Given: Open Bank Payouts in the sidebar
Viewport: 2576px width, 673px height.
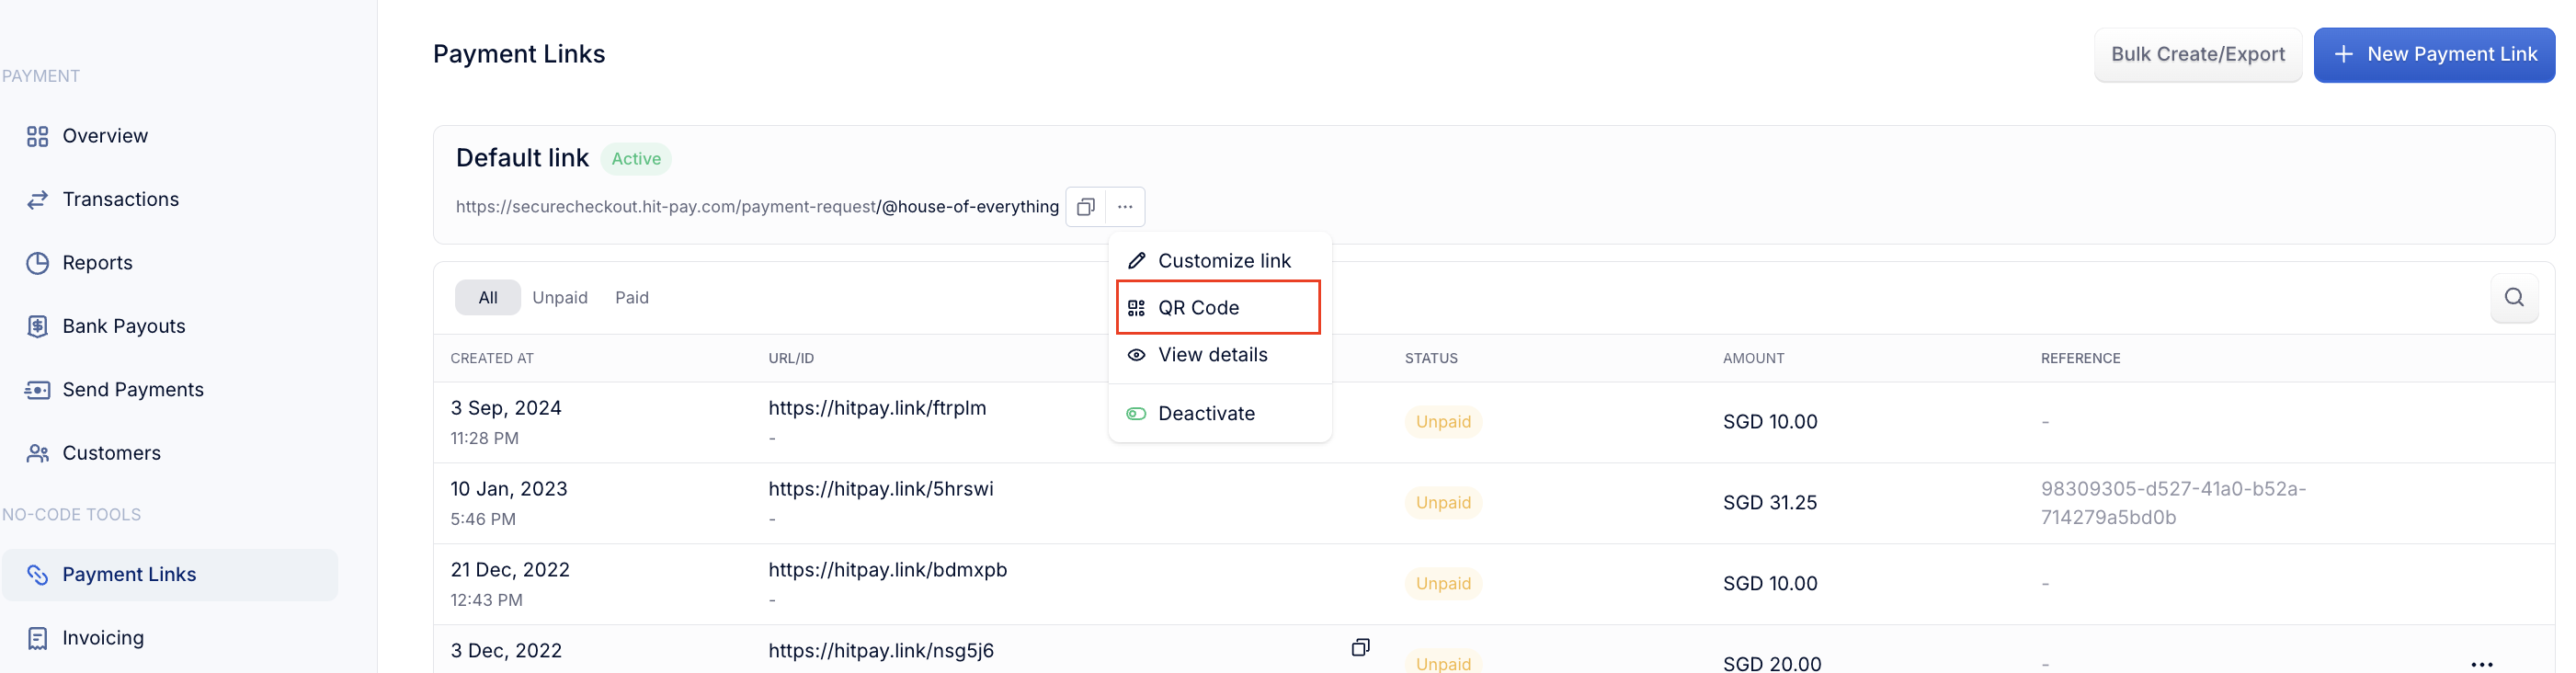Looking at the screenshot, I should [x=123, y=327].
